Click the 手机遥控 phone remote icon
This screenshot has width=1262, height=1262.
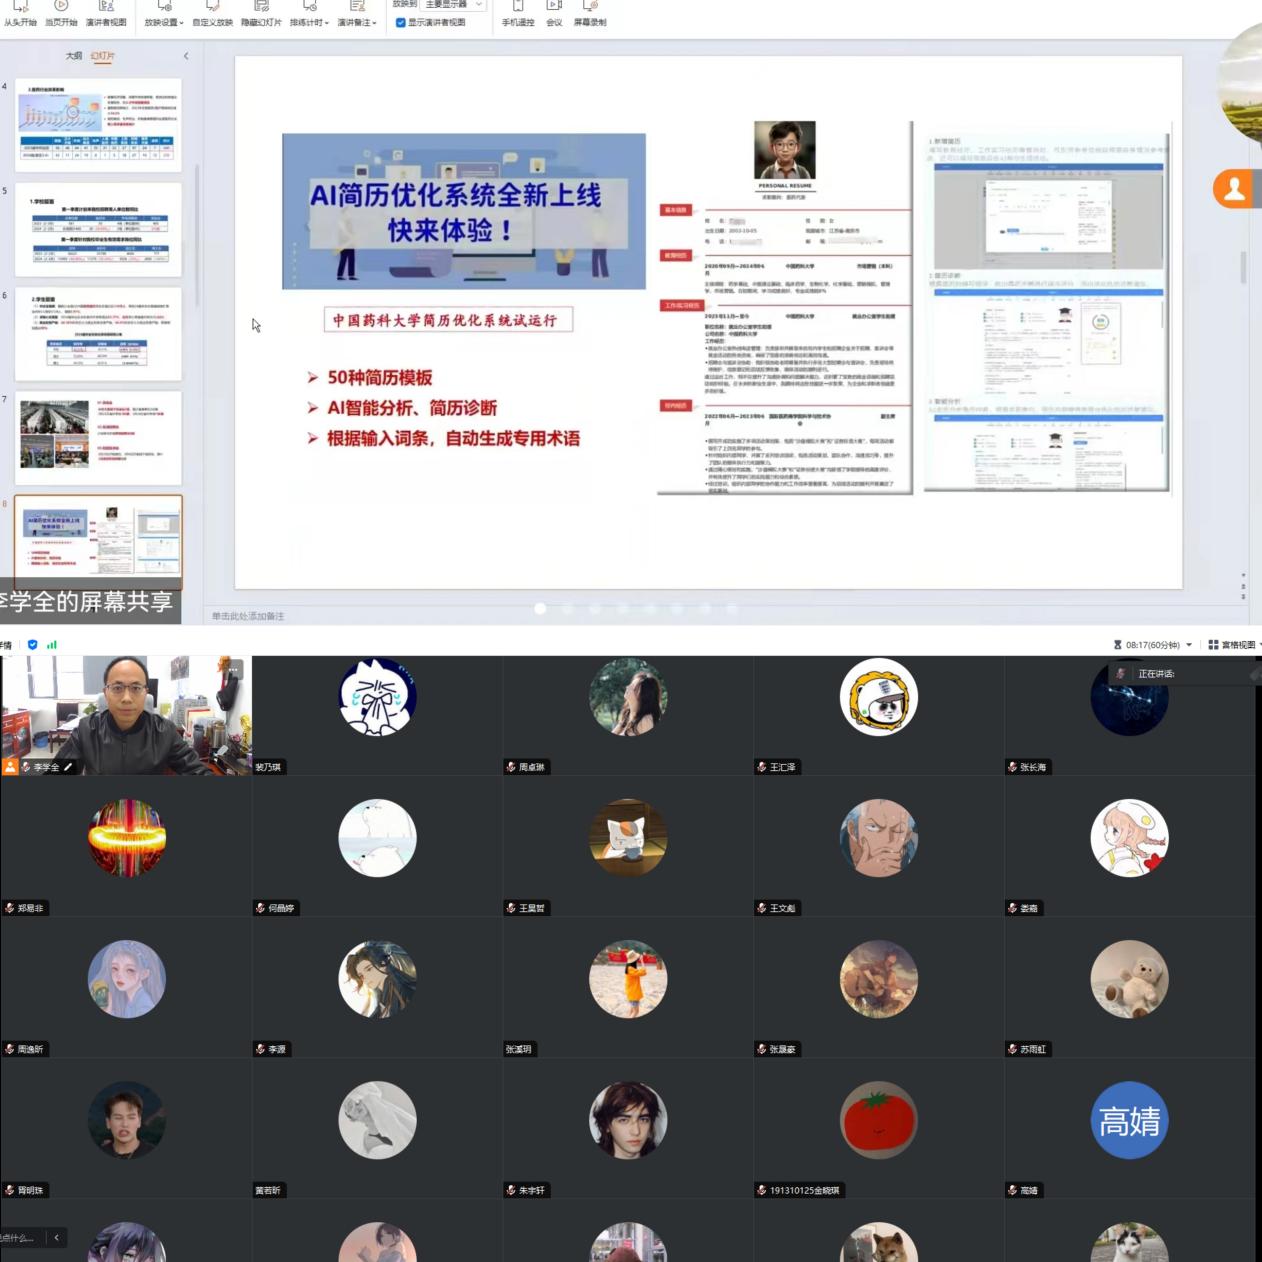[x=518, y=8]
